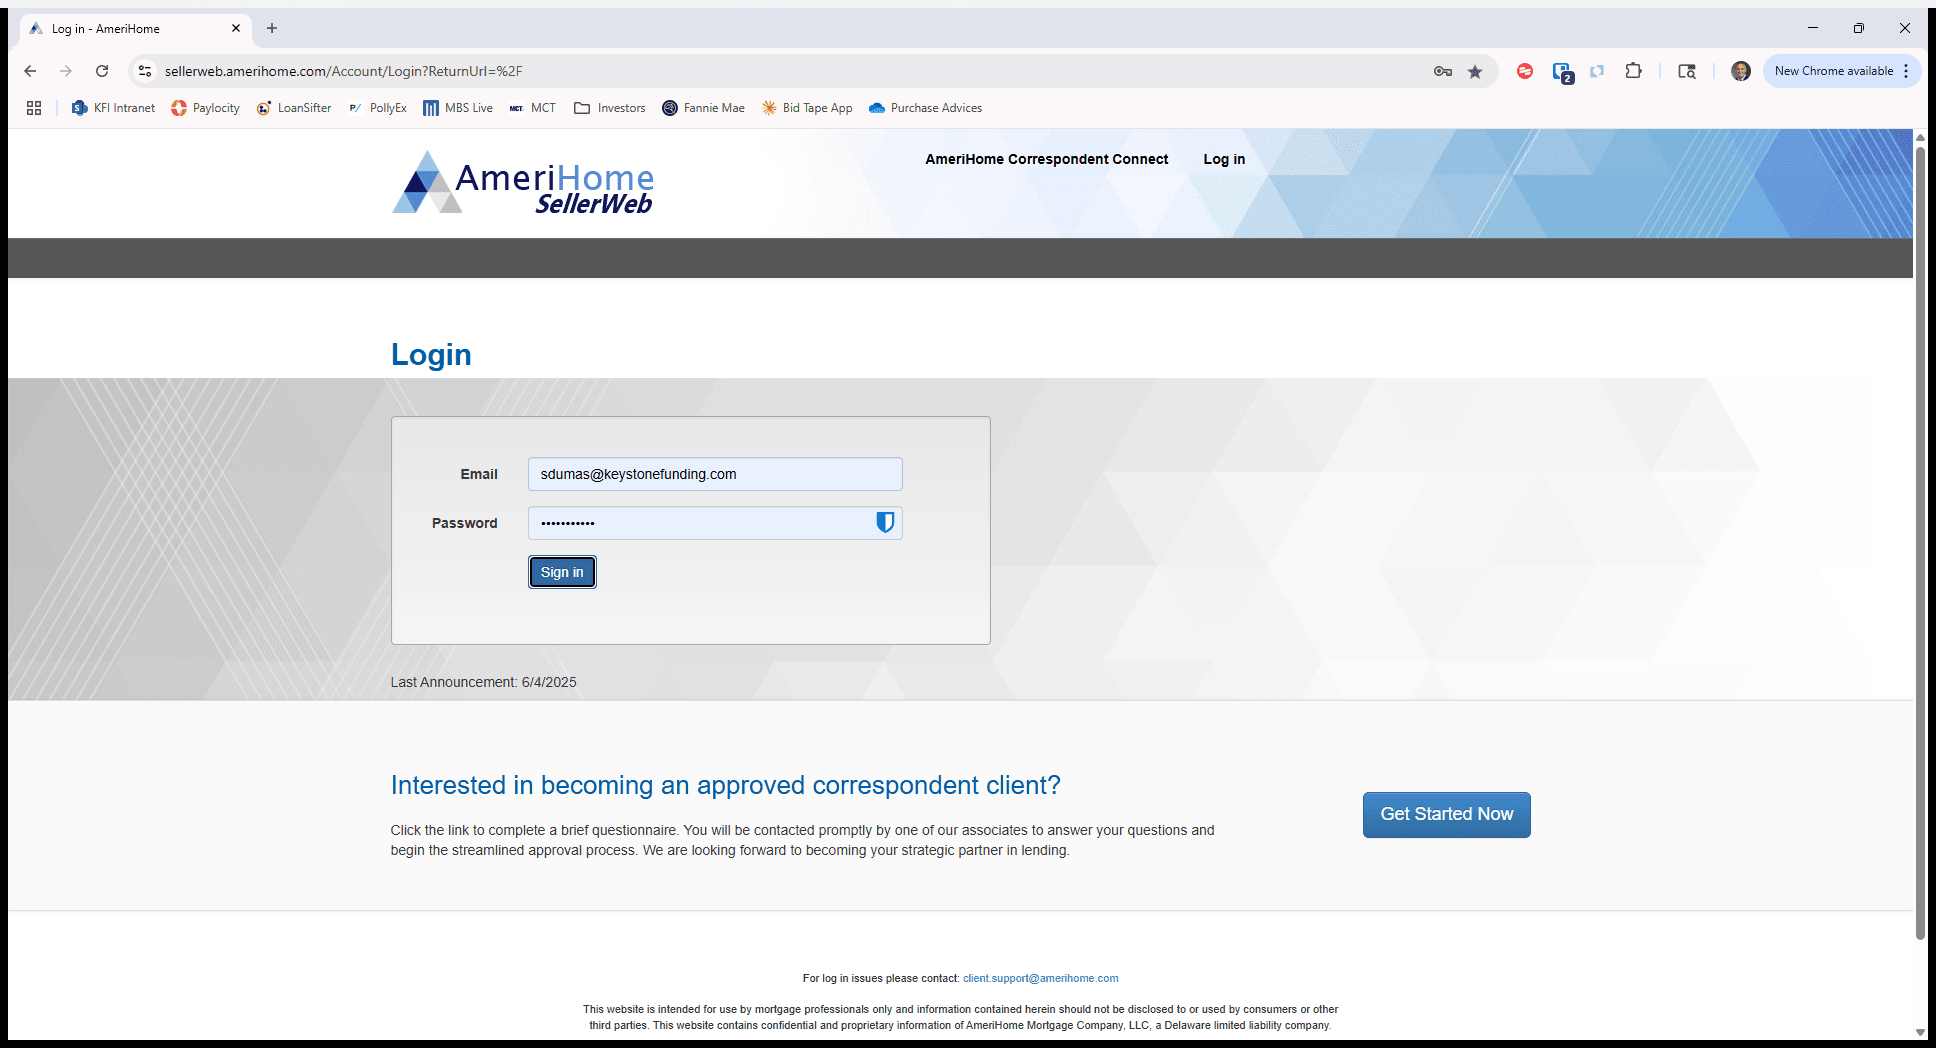The image size is (1936, 1048).
Task: Open the Bid Tape App bookmark
Action: [806, 108]
